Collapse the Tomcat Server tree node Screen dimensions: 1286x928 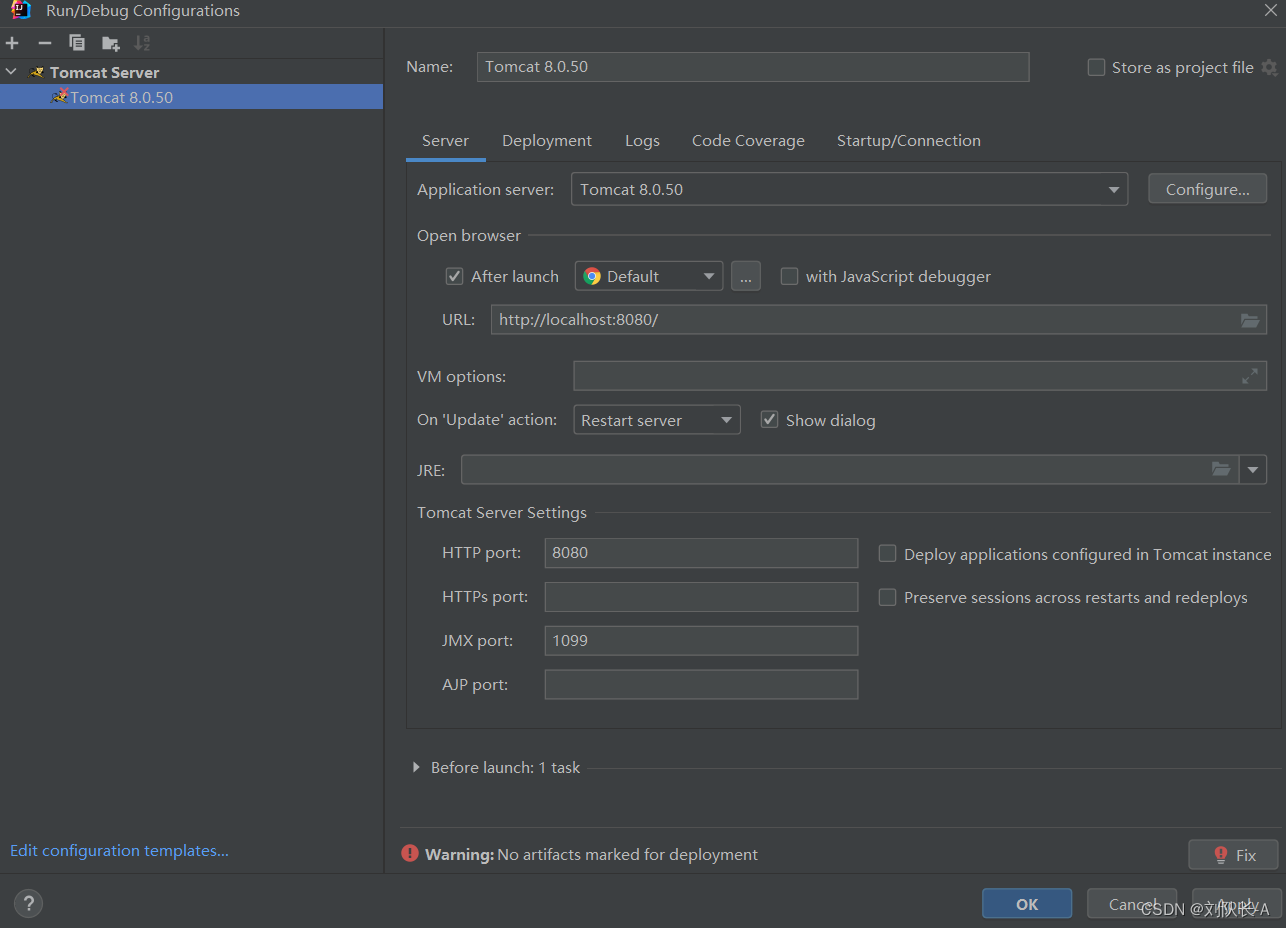11,72
